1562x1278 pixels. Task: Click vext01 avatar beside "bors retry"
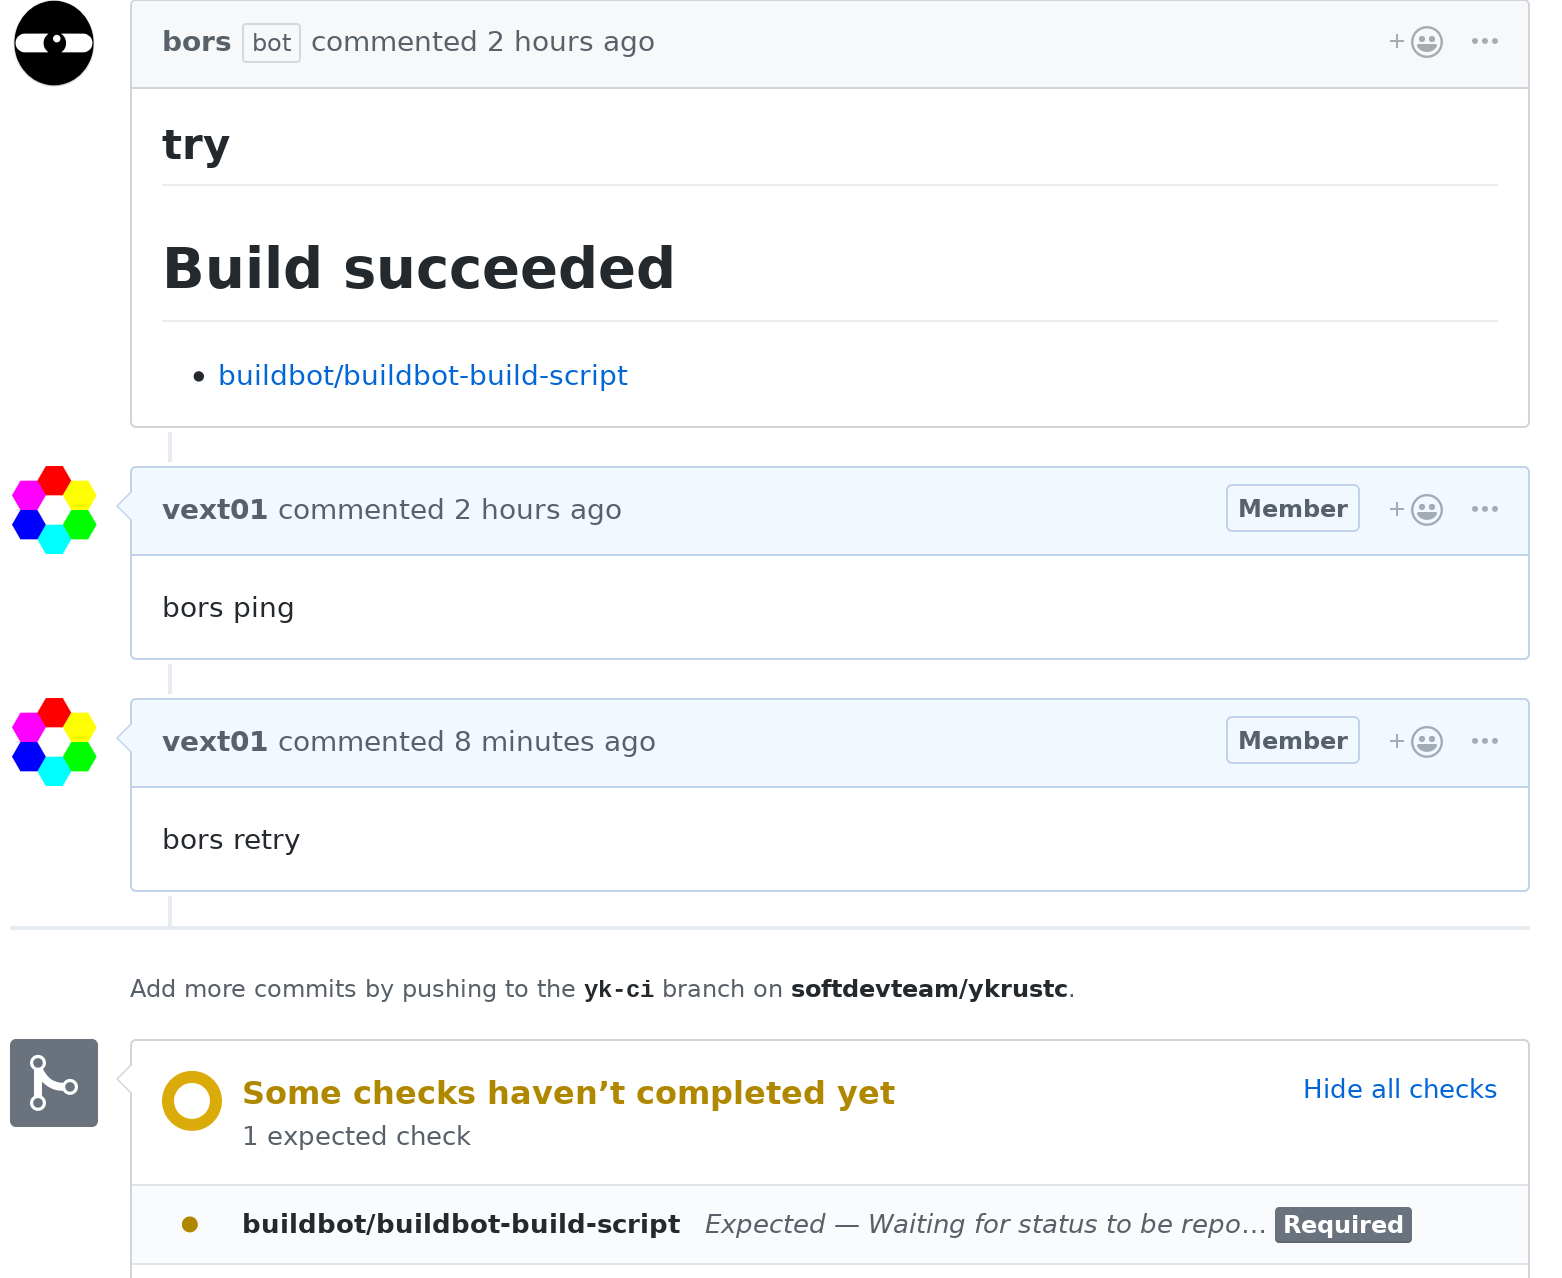point(54,742)
